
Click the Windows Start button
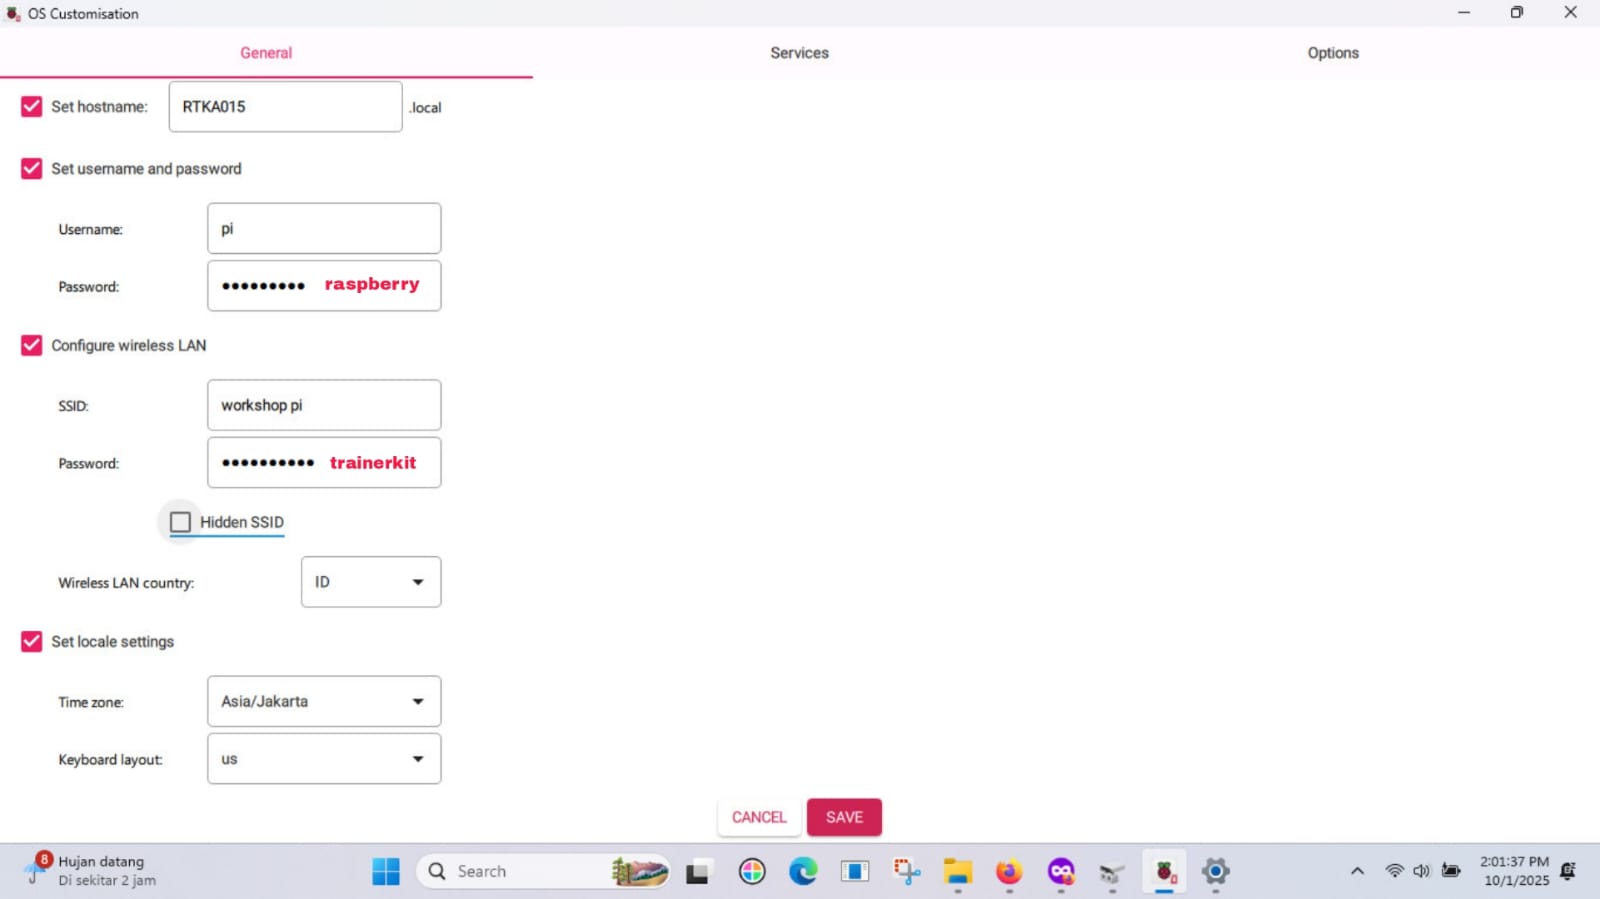click(x=386, y=871)
